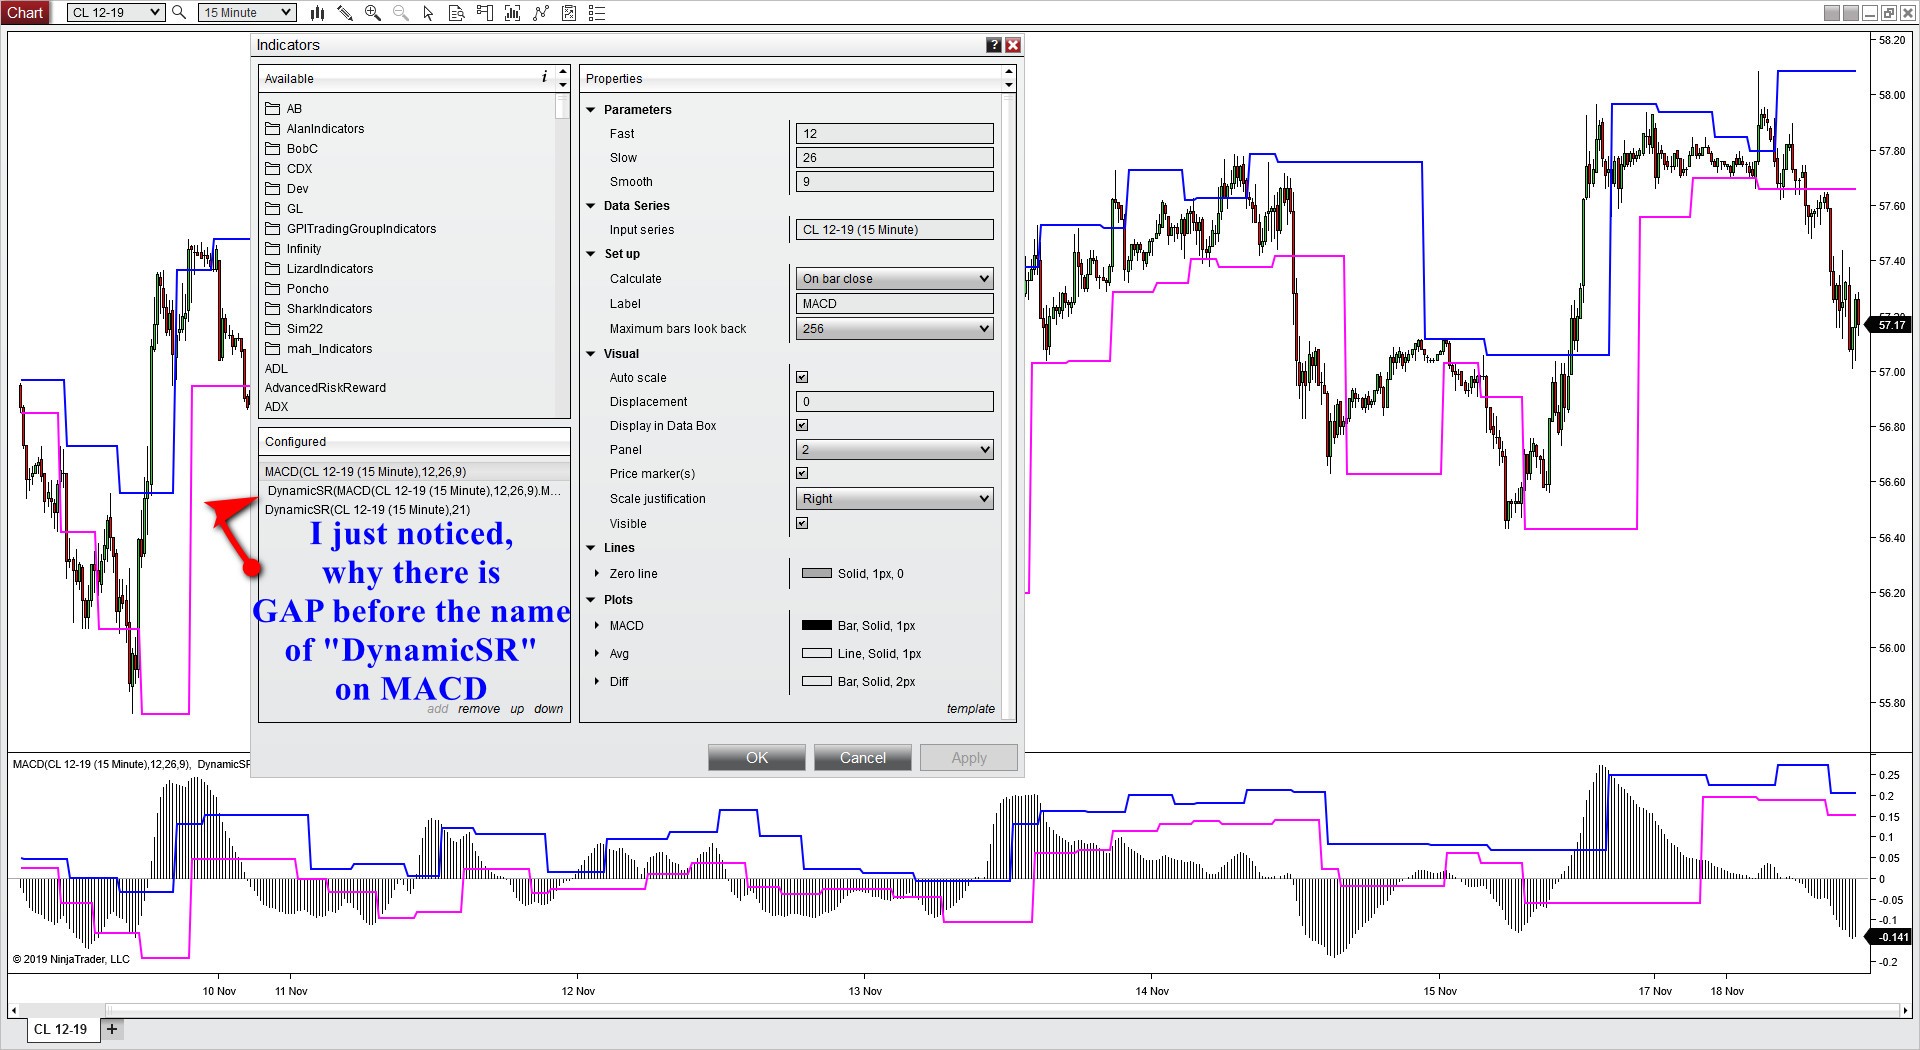Viewport: 1920px width, 1050px height.
Task: Open the MACD plot color swatch
Action: (817, 625)
